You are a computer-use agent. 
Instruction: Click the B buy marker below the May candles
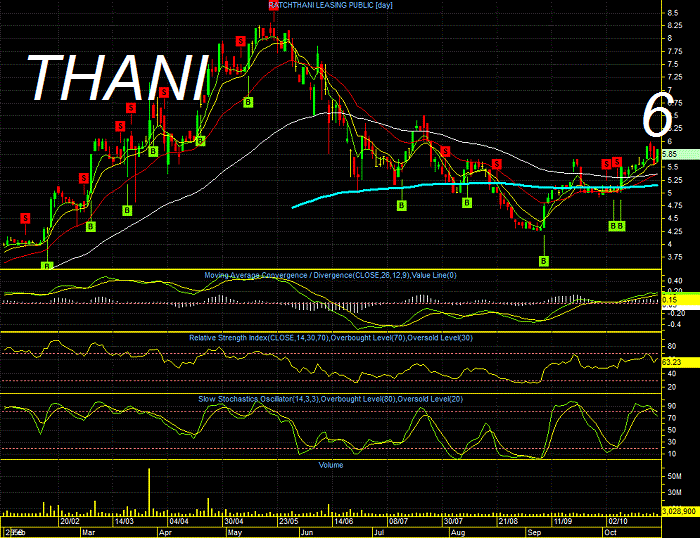point(248,102)
